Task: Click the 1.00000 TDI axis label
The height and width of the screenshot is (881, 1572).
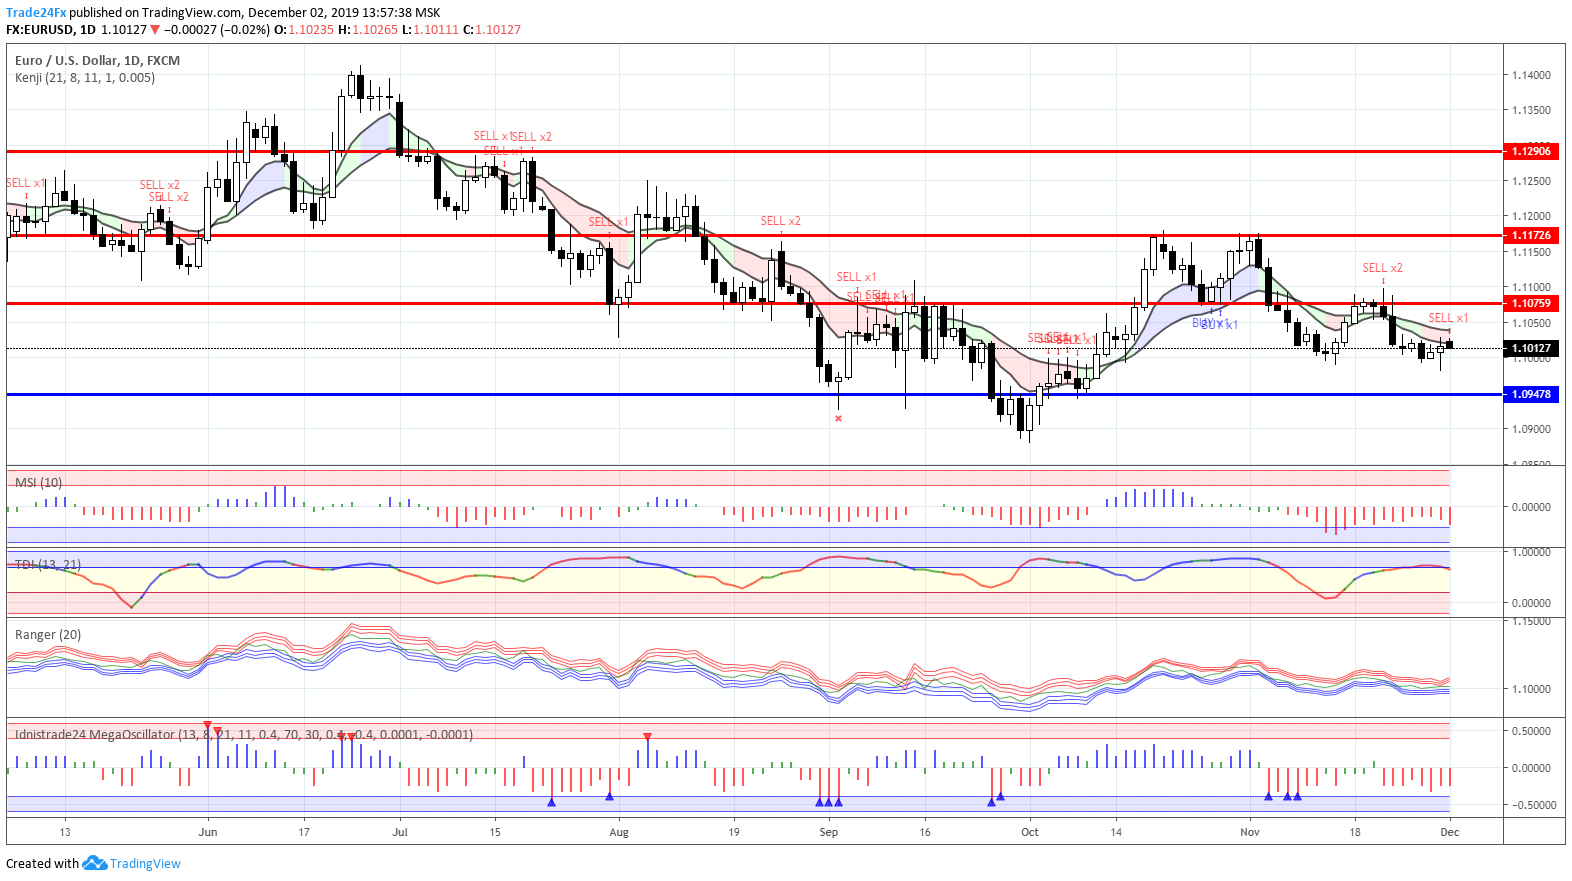Action: tap(1531, 553)
